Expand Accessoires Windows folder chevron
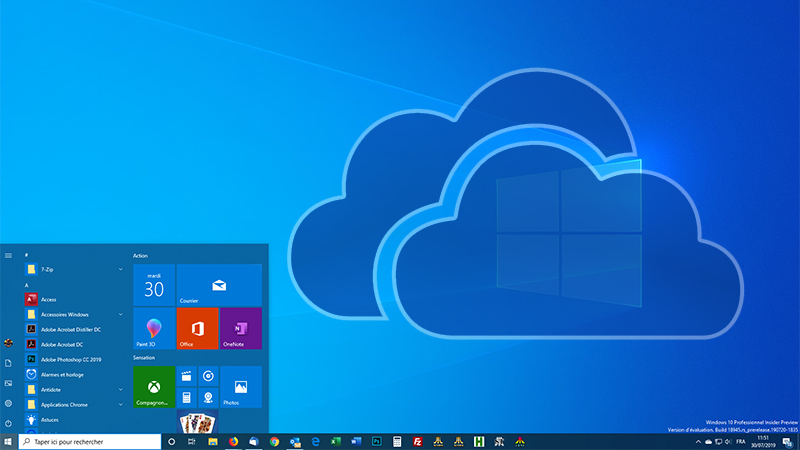 pyautogui.click(x=120, y=315)
